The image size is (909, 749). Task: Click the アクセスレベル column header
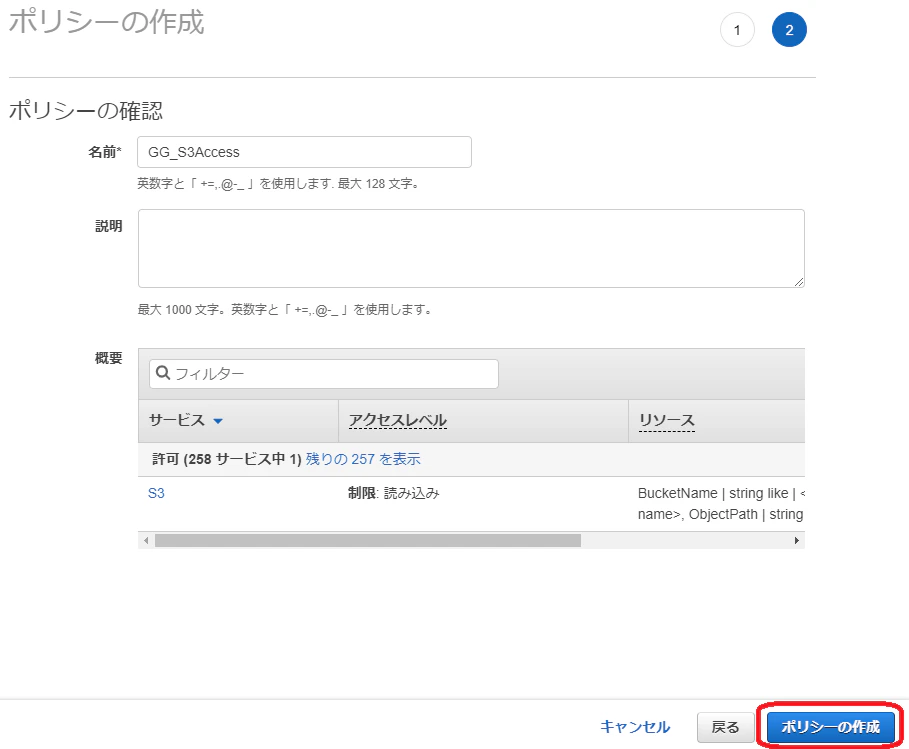tap(398, 420)
